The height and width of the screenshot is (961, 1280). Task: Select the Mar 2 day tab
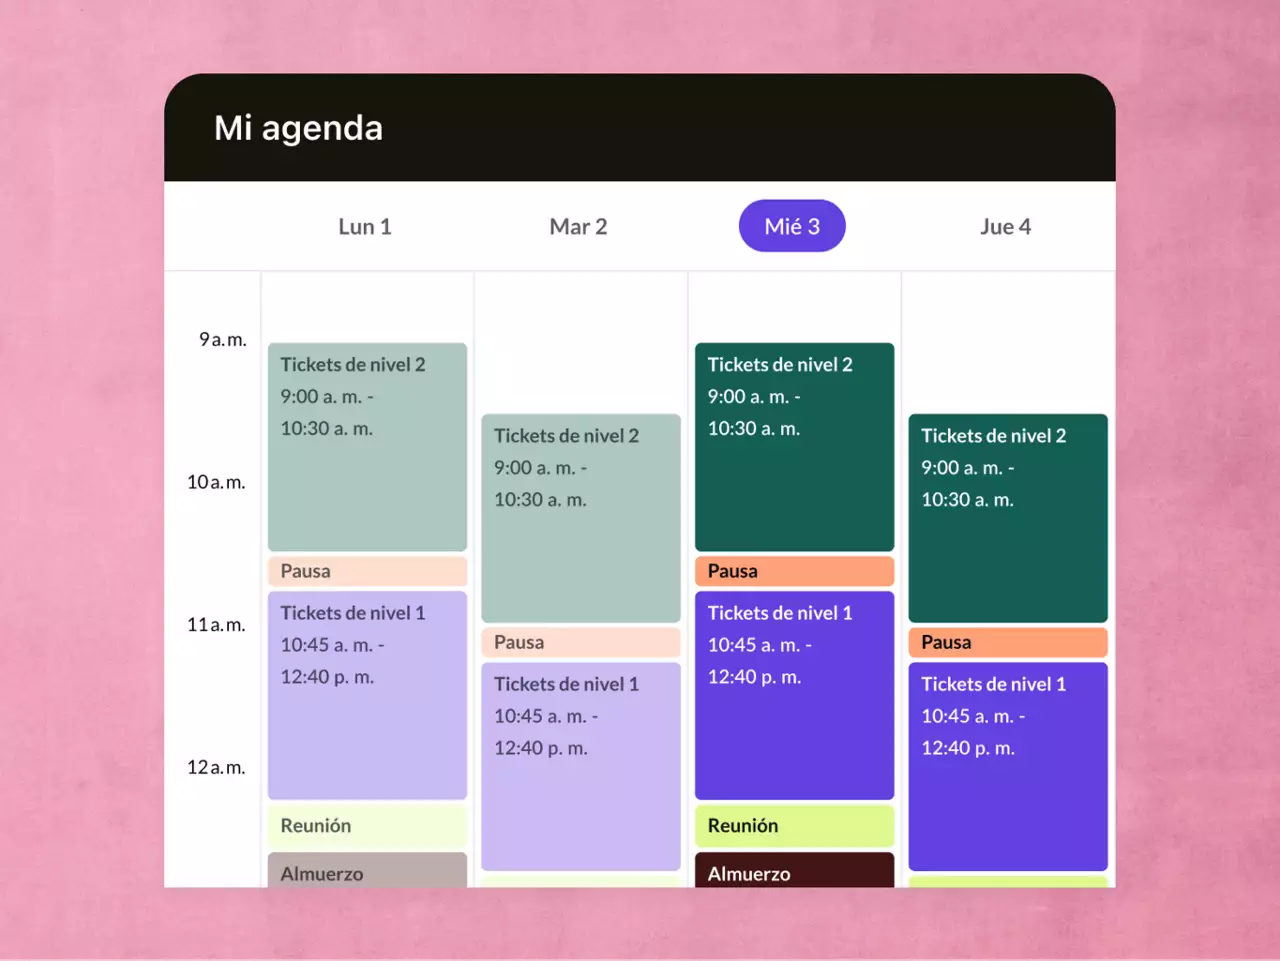coord(578,227)
